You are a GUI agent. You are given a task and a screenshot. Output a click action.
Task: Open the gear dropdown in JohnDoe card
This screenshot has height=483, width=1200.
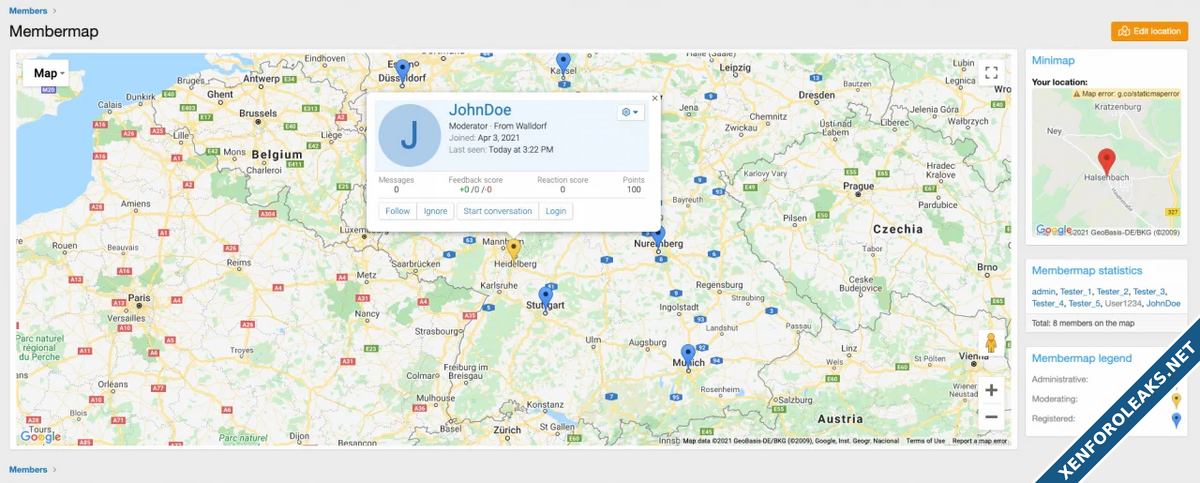pos(630,112)
